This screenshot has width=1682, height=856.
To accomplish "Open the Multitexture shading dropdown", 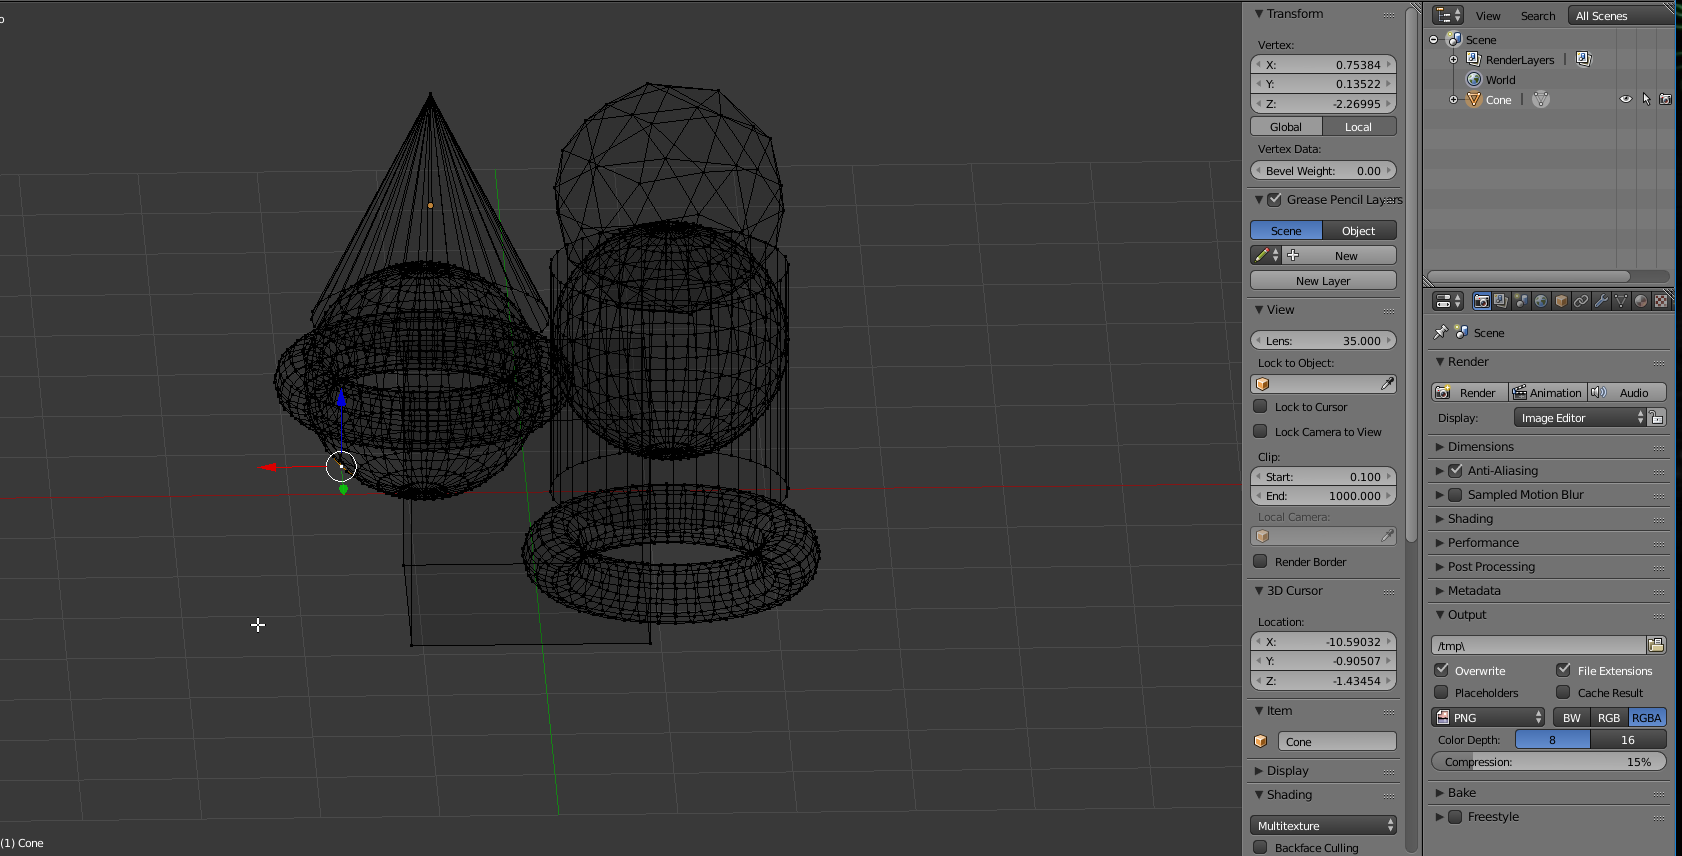I will pos(1323,825).
